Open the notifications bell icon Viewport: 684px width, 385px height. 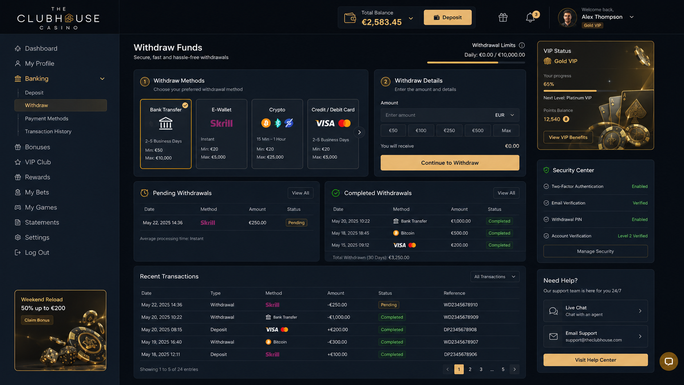(530, 18)
